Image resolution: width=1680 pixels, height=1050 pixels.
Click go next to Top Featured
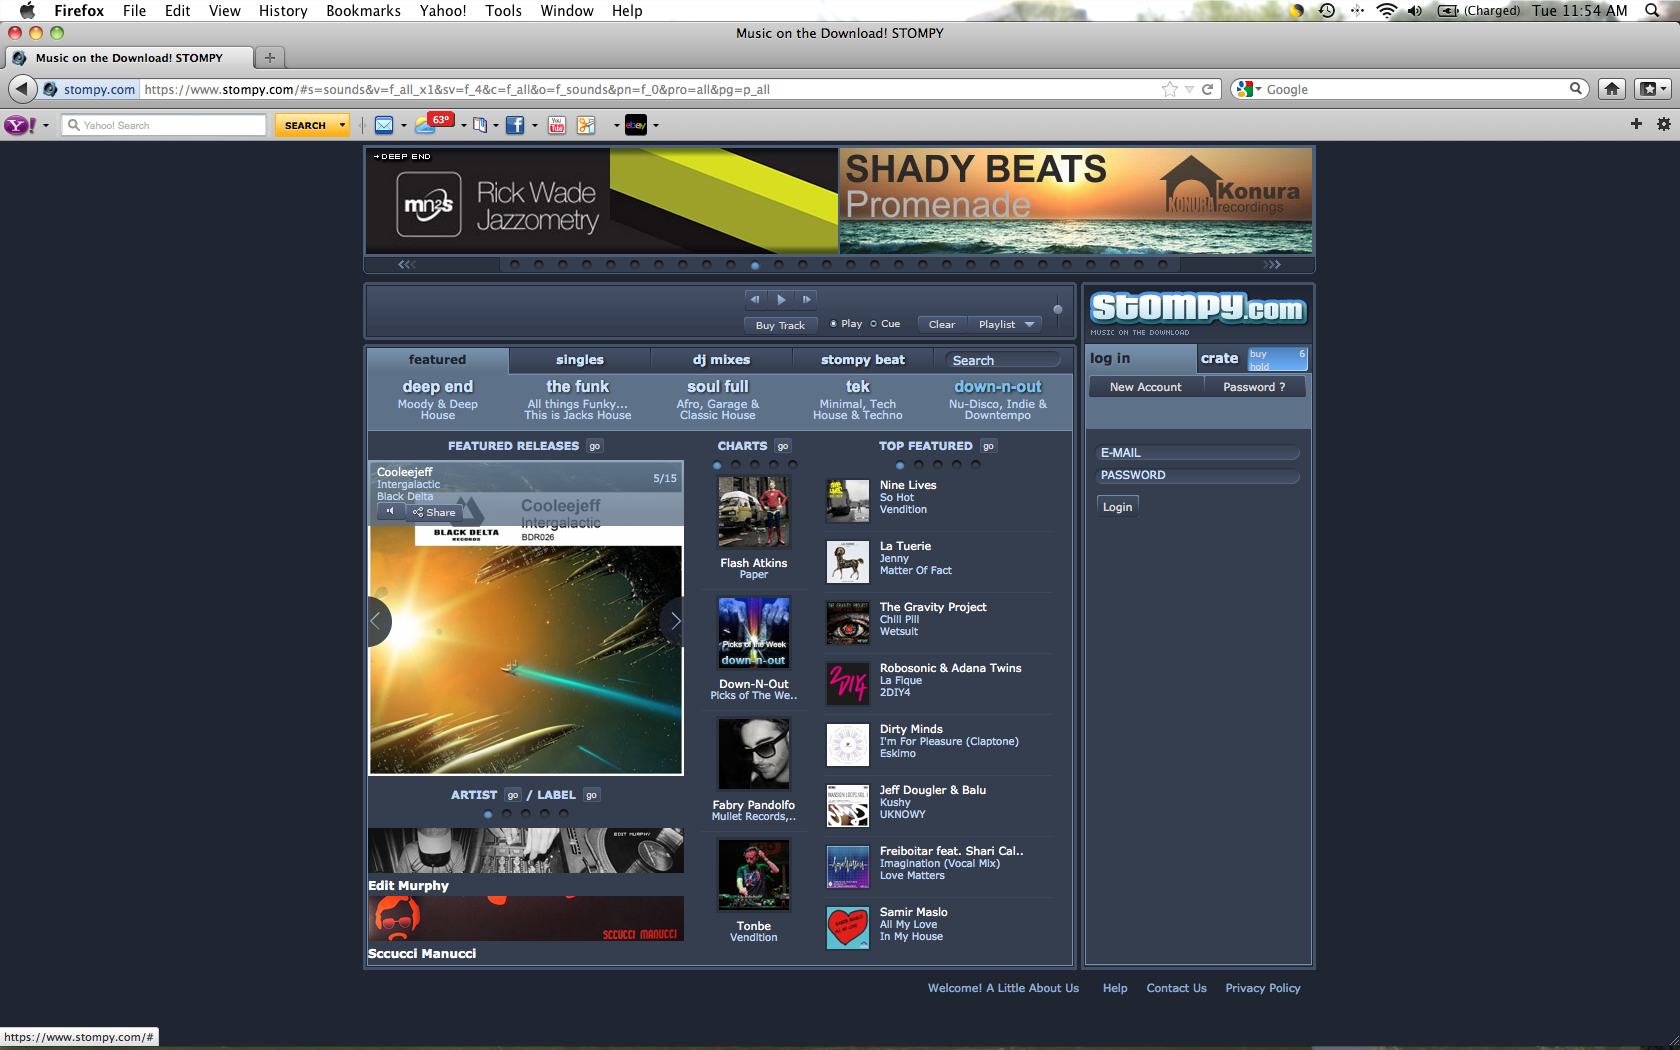[x=988, y=446]
